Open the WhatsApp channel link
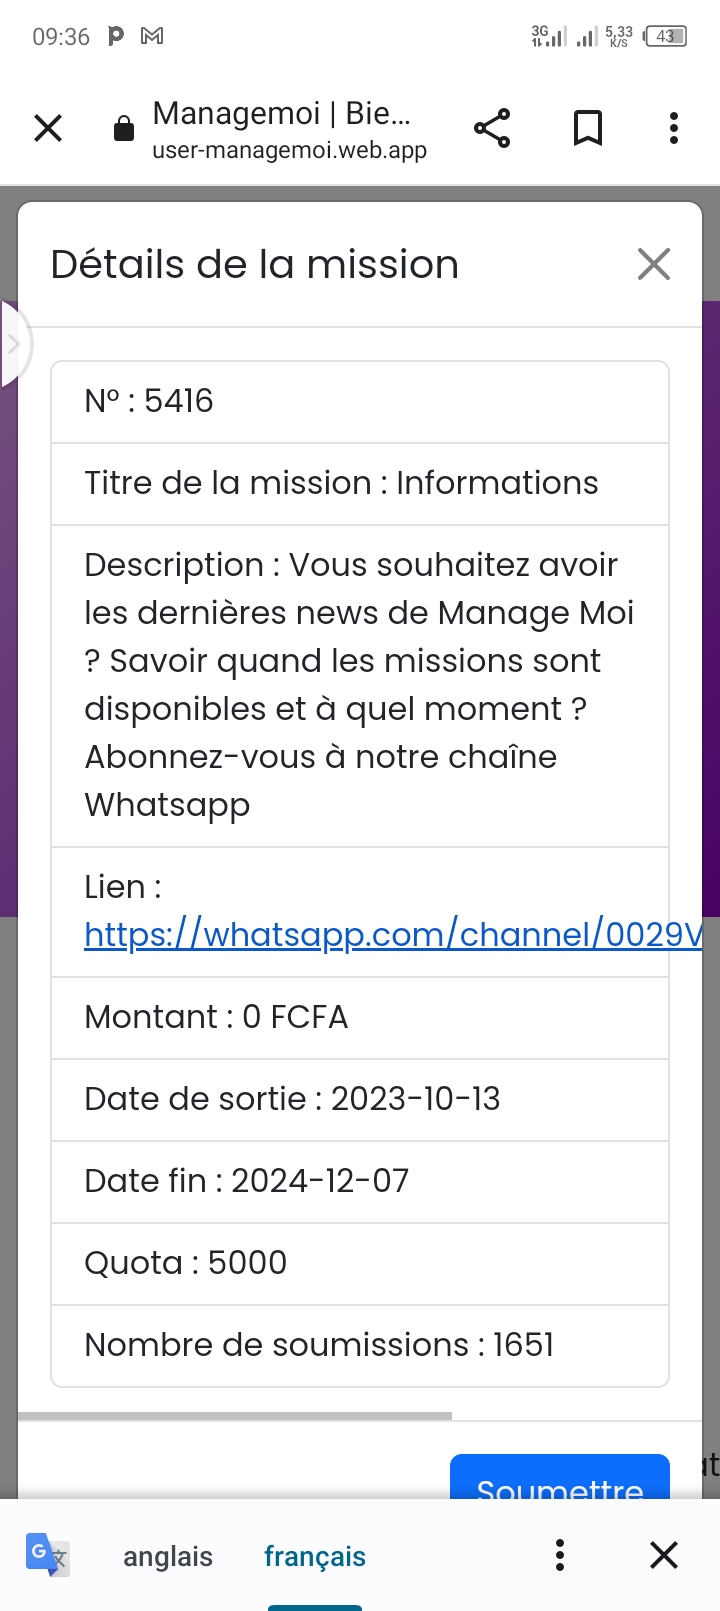This screenshot has height=1611, width=720. click(392, 934)
